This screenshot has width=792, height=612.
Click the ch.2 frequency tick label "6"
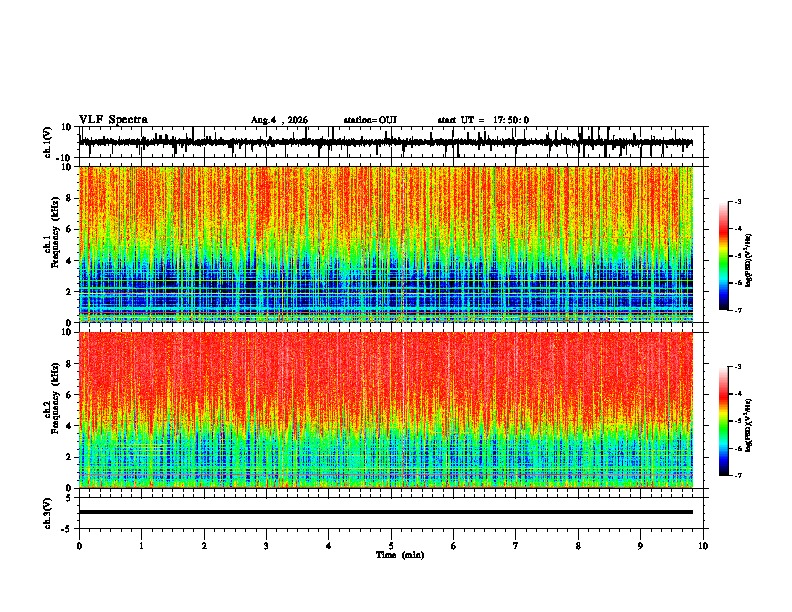[69, 395]
